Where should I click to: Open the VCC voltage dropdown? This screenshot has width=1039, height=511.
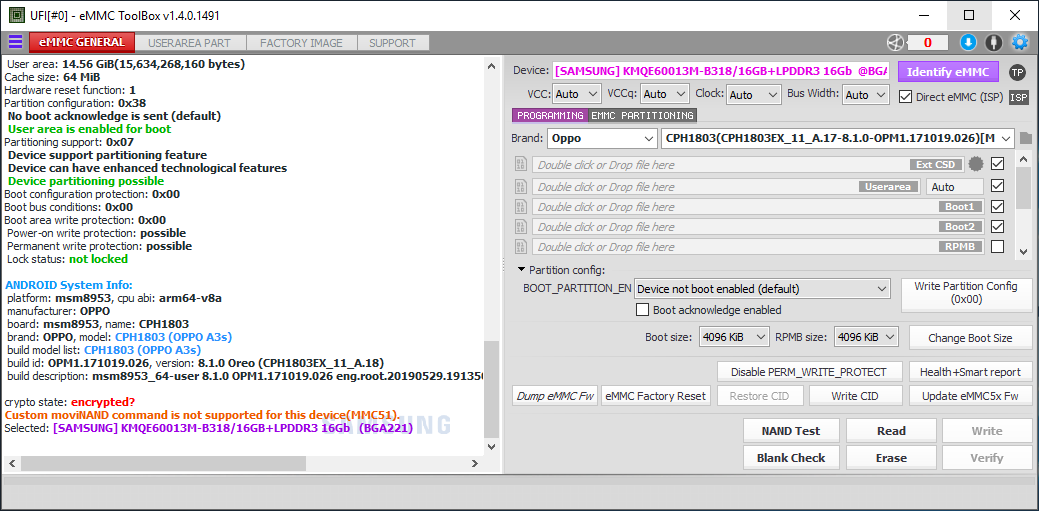point(576,94)
